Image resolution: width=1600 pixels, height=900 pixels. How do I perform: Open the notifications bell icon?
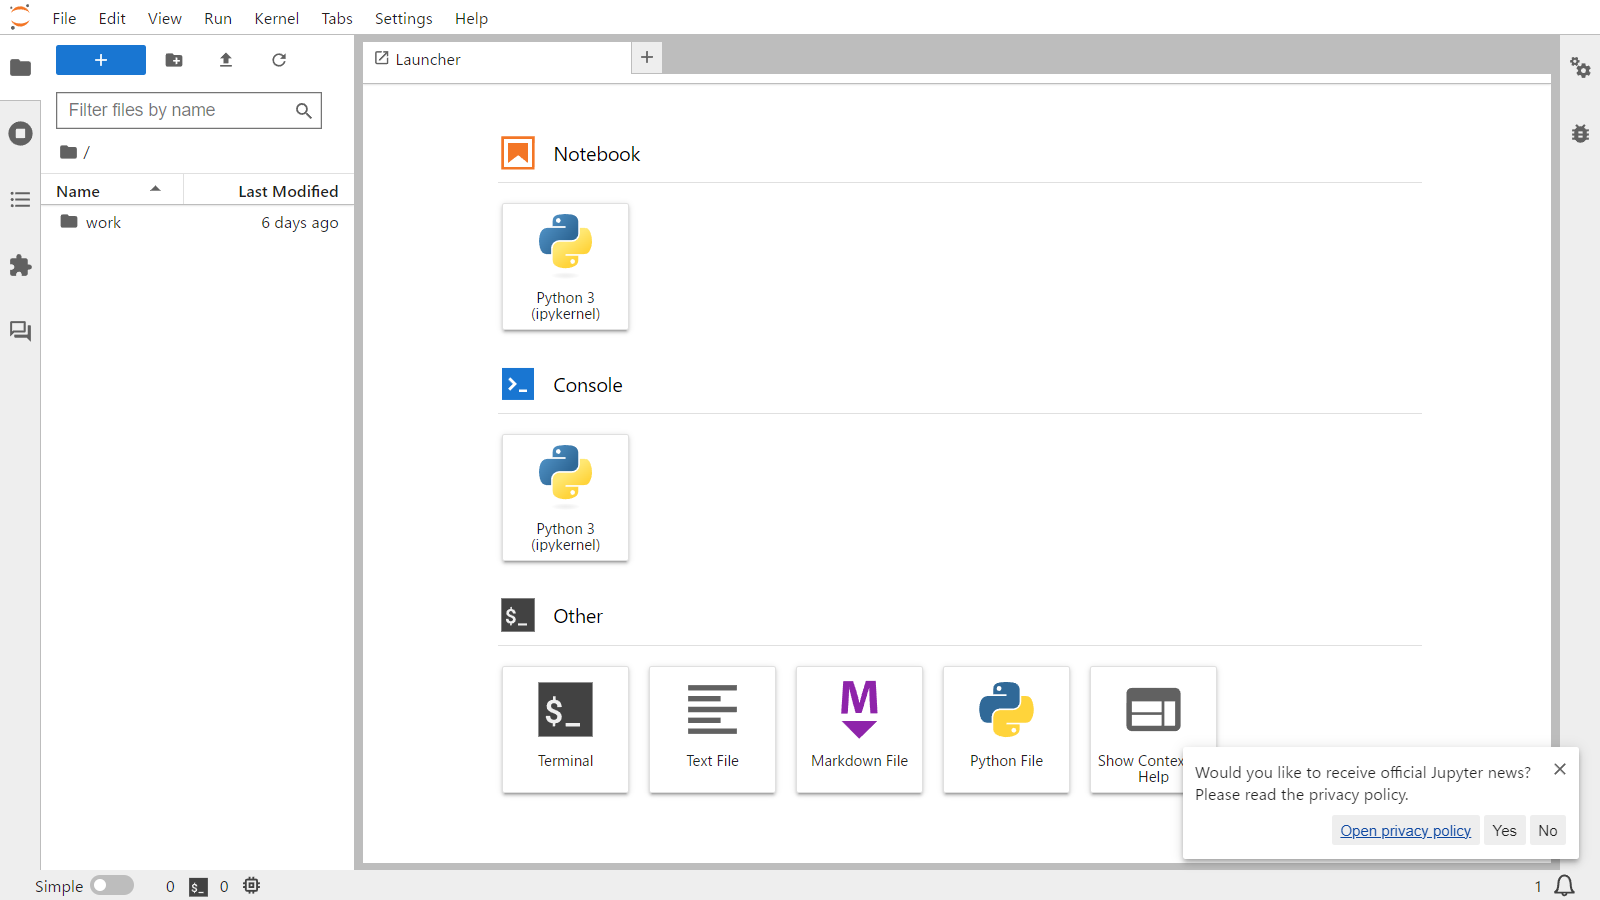coord(1564,886)
